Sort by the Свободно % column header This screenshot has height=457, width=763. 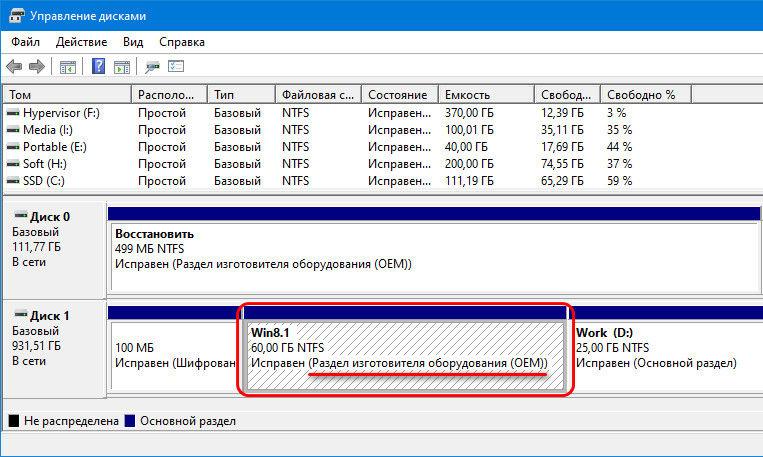point(646,95)
